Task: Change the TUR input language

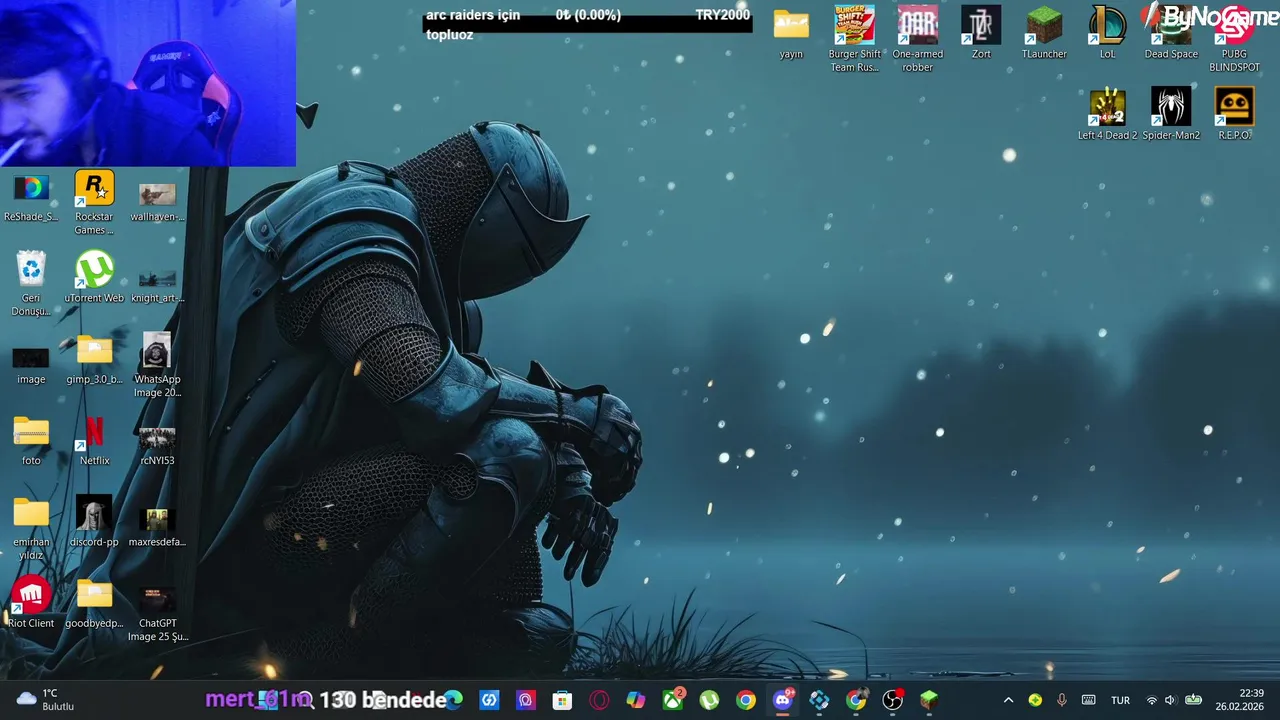Action: [x=1121, y=700]
